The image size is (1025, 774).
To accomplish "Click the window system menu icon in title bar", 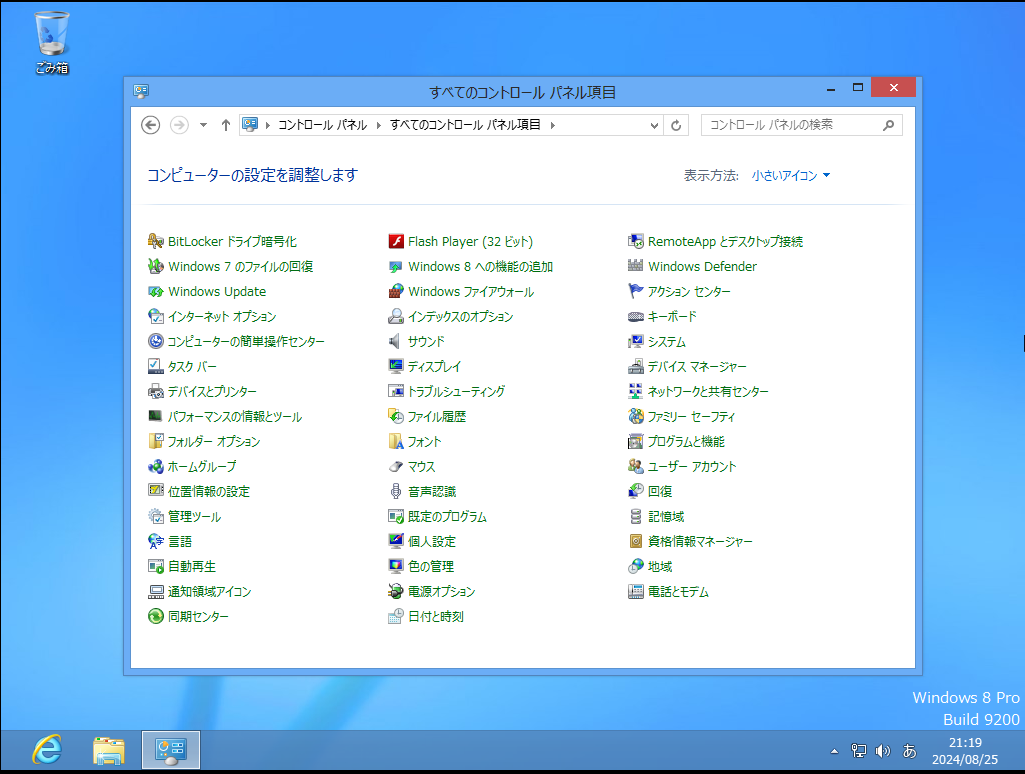I will point(141,91).
